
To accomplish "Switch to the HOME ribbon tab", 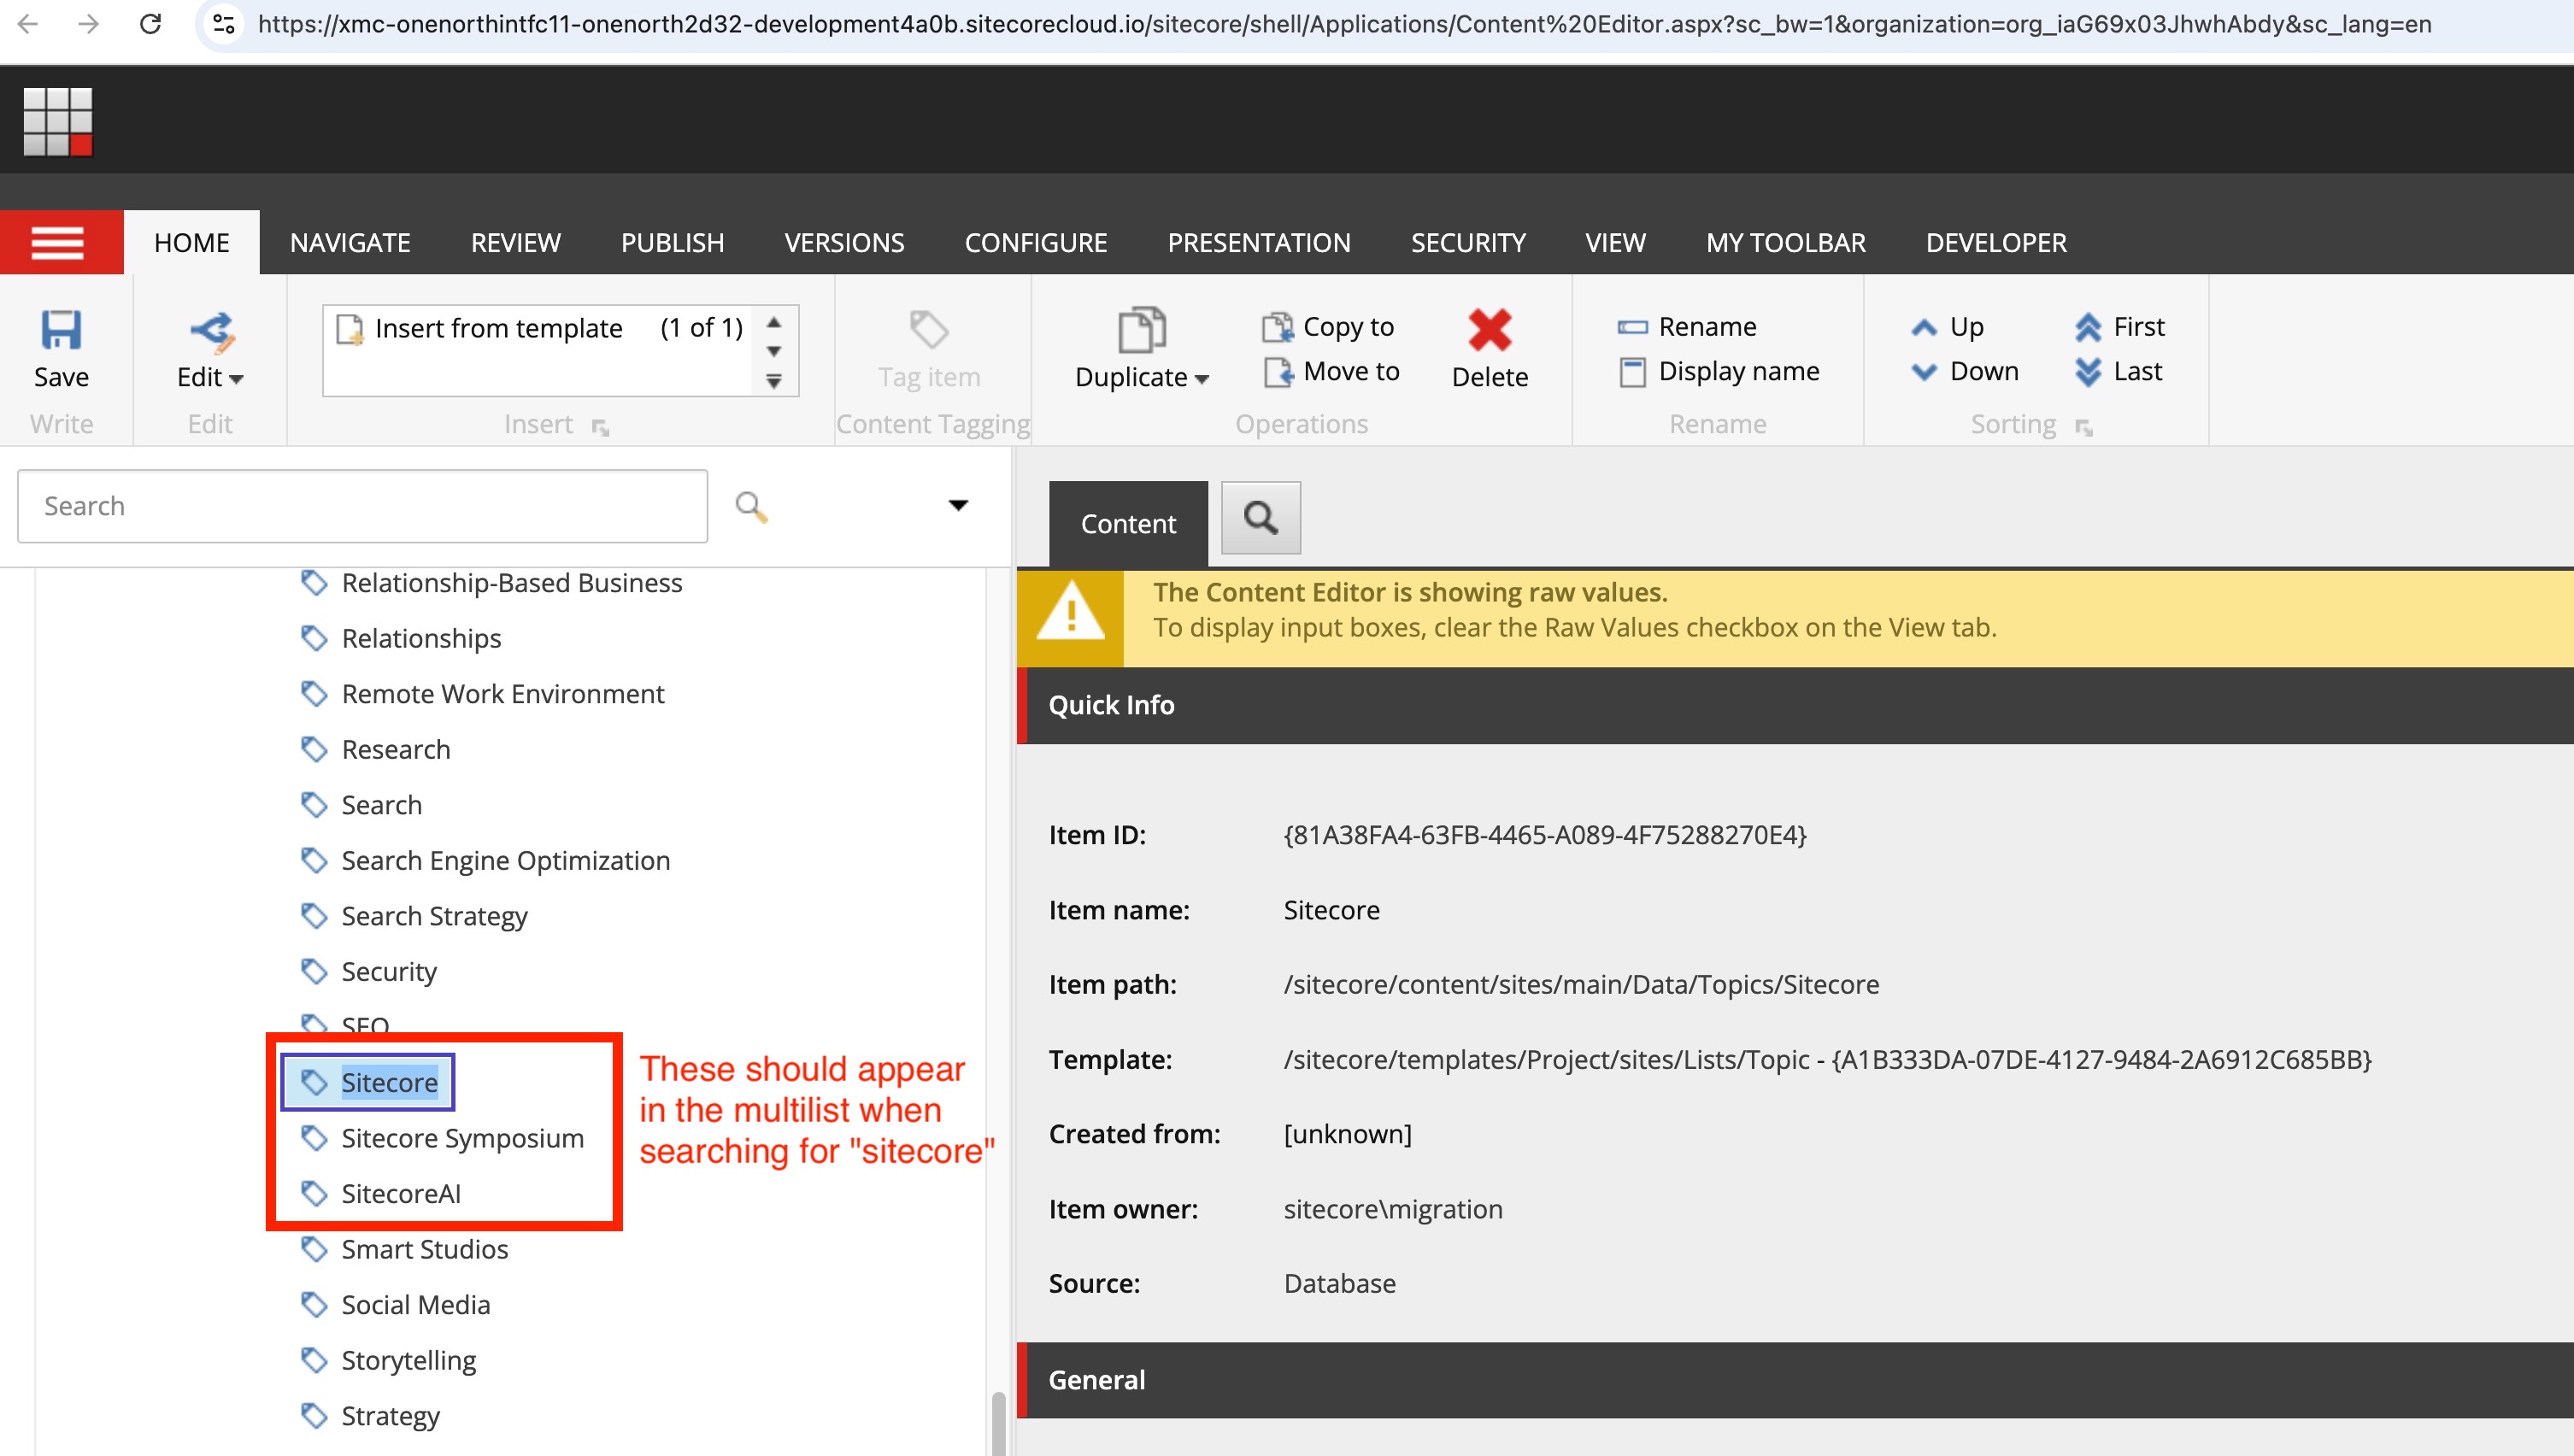I will click(192, 242).
